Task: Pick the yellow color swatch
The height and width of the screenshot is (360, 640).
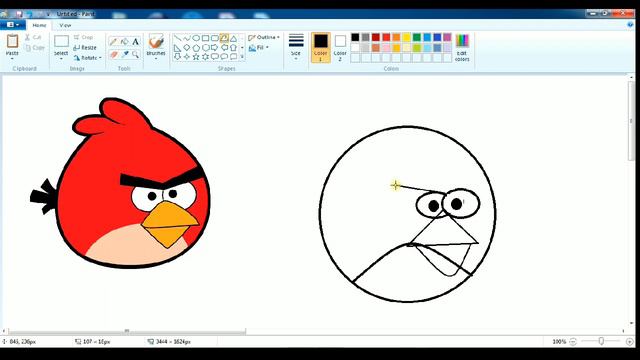Action: [407, 38]
